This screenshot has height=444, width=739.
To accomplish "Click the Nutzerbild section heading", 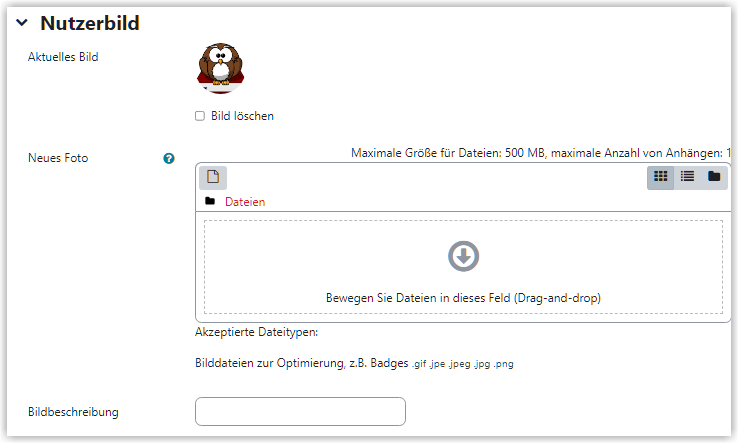I will point(90,23).
